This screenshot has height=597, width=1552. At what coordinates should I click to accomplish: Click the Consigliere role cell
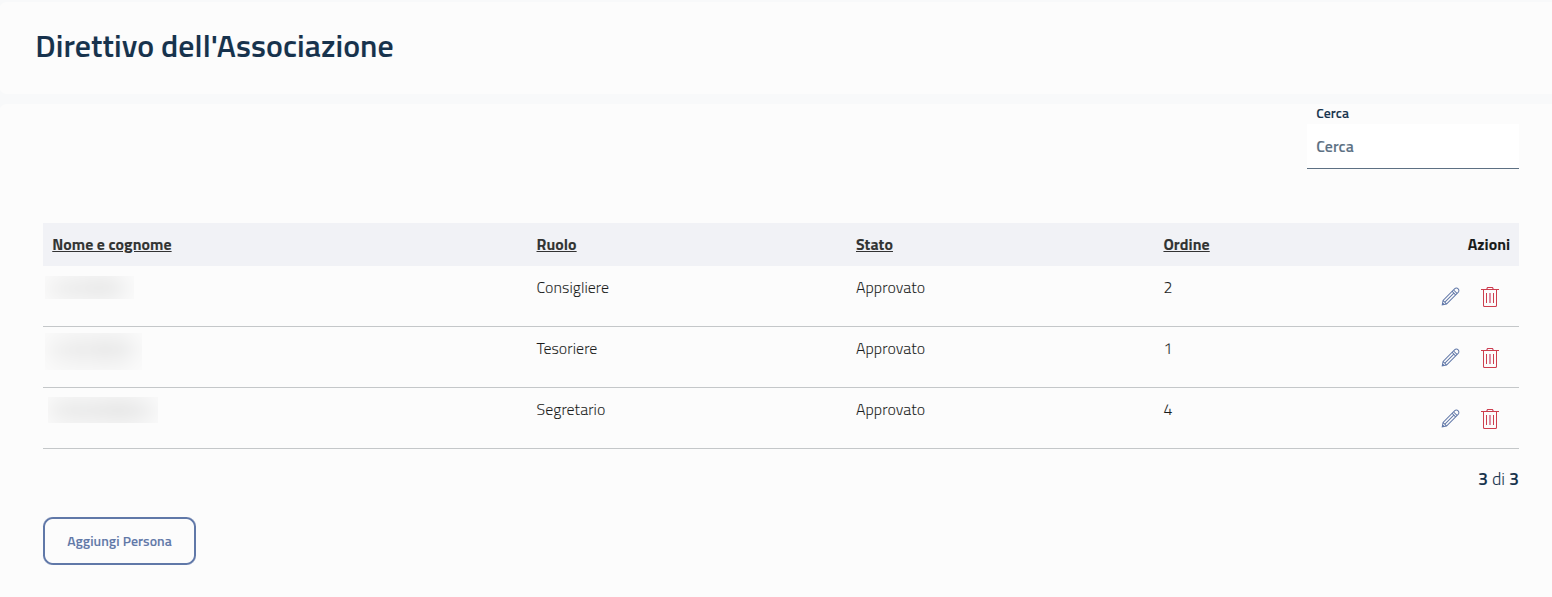573,288
